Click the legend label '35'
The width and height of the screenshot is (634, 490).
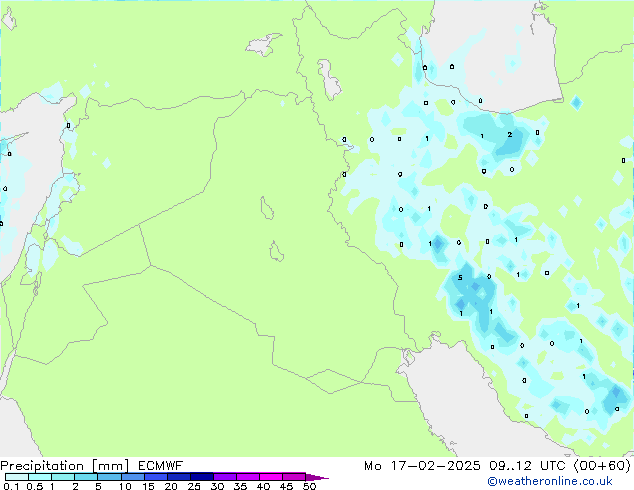240,486
